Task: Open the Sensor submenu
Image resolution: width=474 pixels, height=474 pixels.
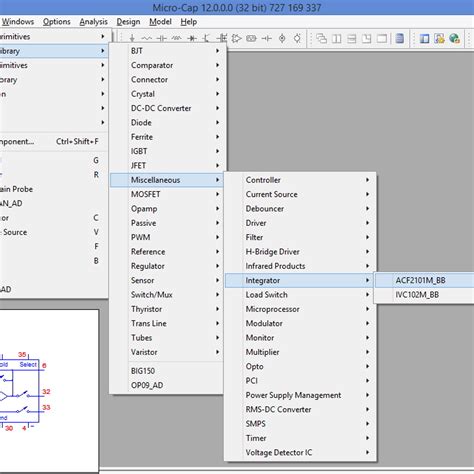Action: pyautogui.click(x=168, y=280)
